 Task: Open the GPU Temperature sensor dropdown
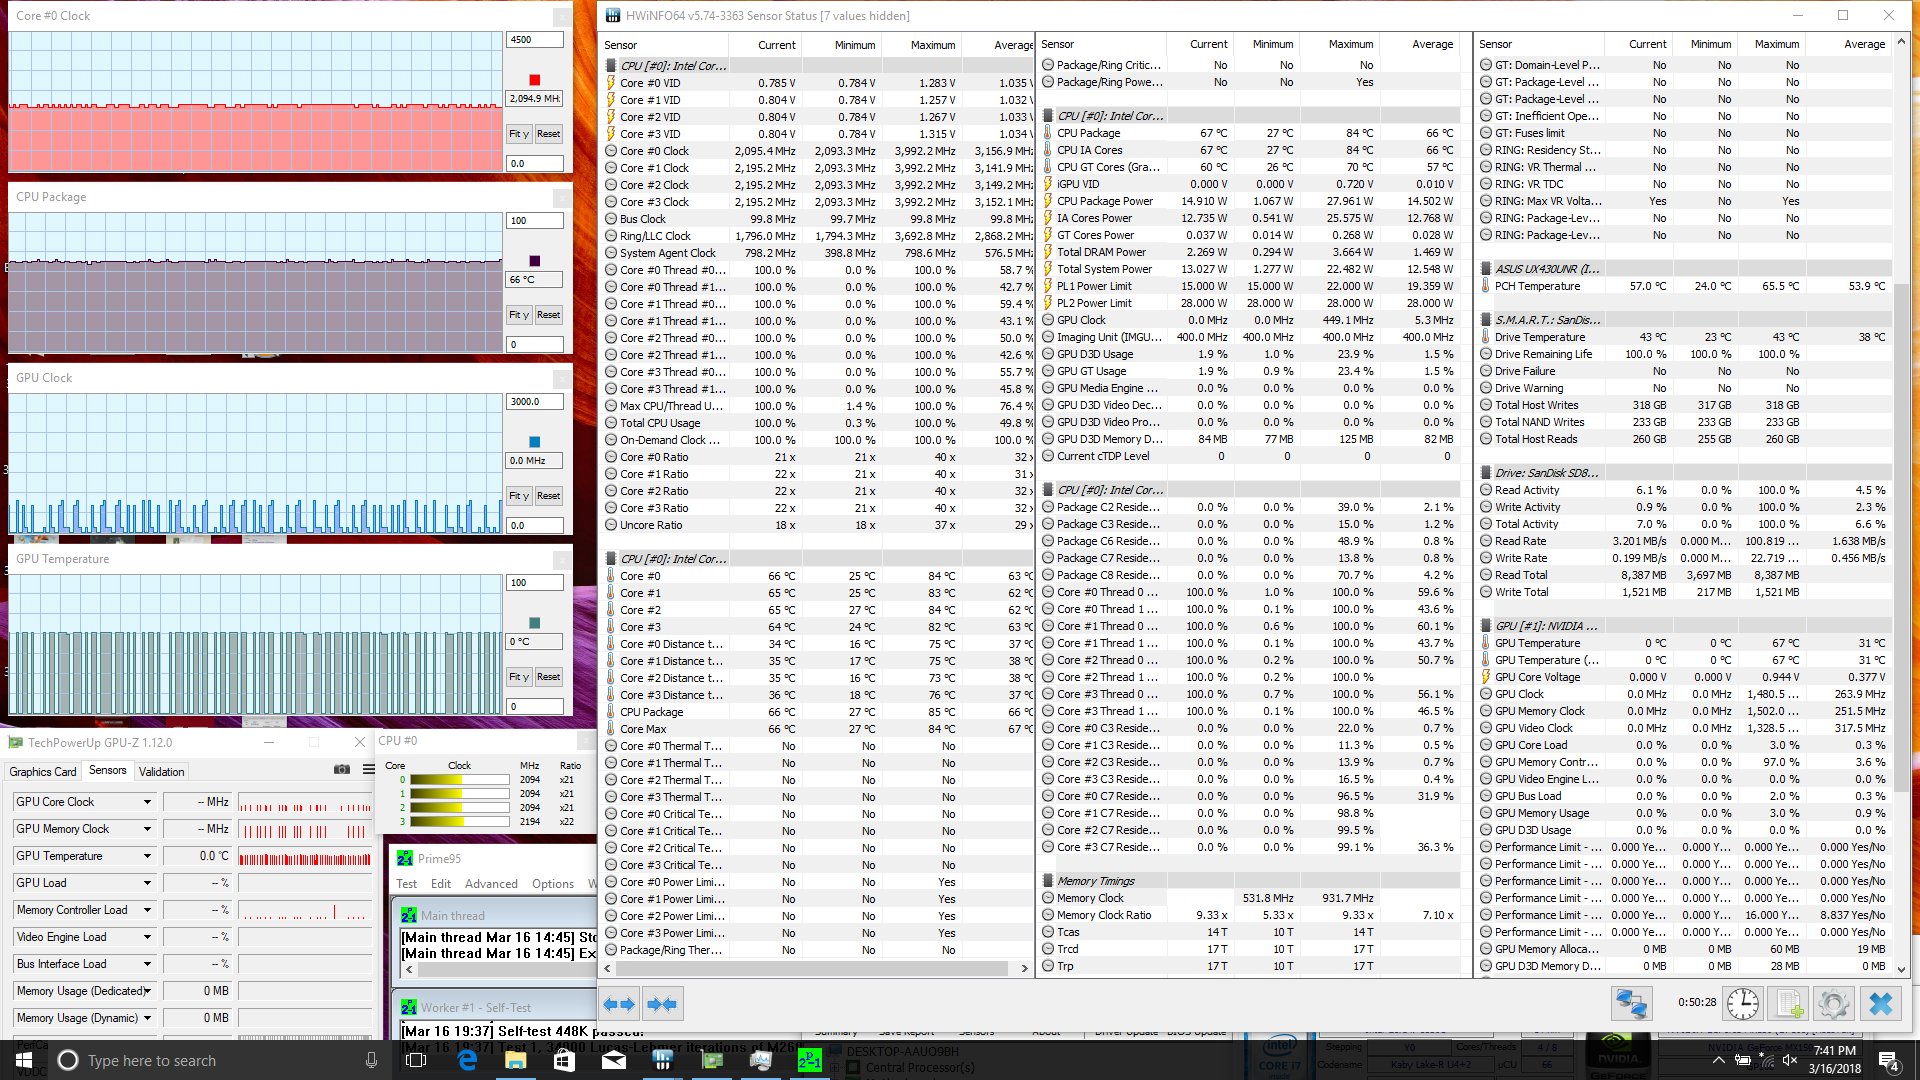(147, 856)
